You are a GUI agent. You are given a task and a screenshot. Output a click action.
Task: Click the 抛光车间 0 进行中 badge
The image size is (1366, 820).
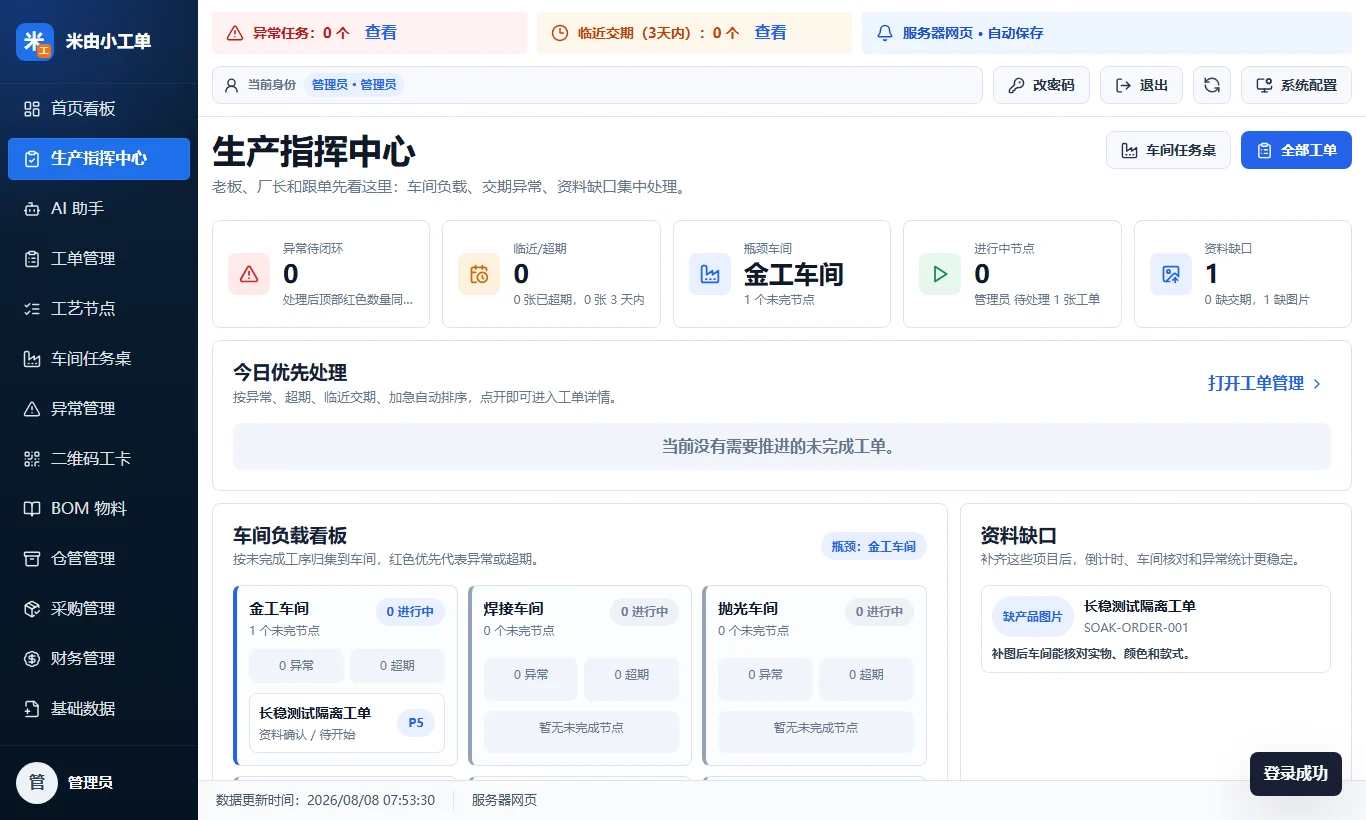tap(879, 611)
